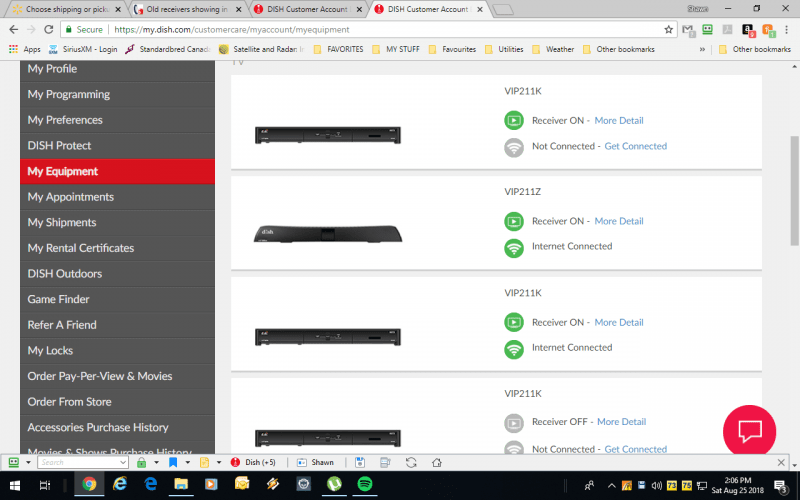The width and height of the screenshot is (800, 500).
Task: Select My Appointments in sidebar
Action: [117, 197]
